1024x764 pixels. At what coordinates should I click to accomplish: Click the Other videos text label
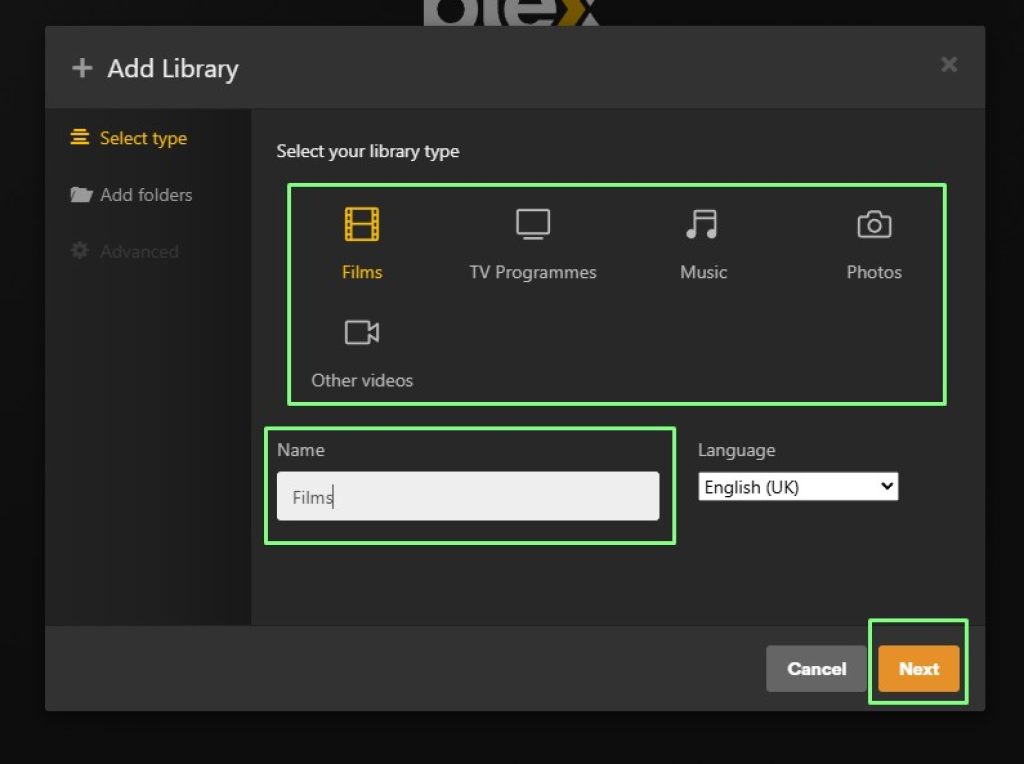point(361,380)
